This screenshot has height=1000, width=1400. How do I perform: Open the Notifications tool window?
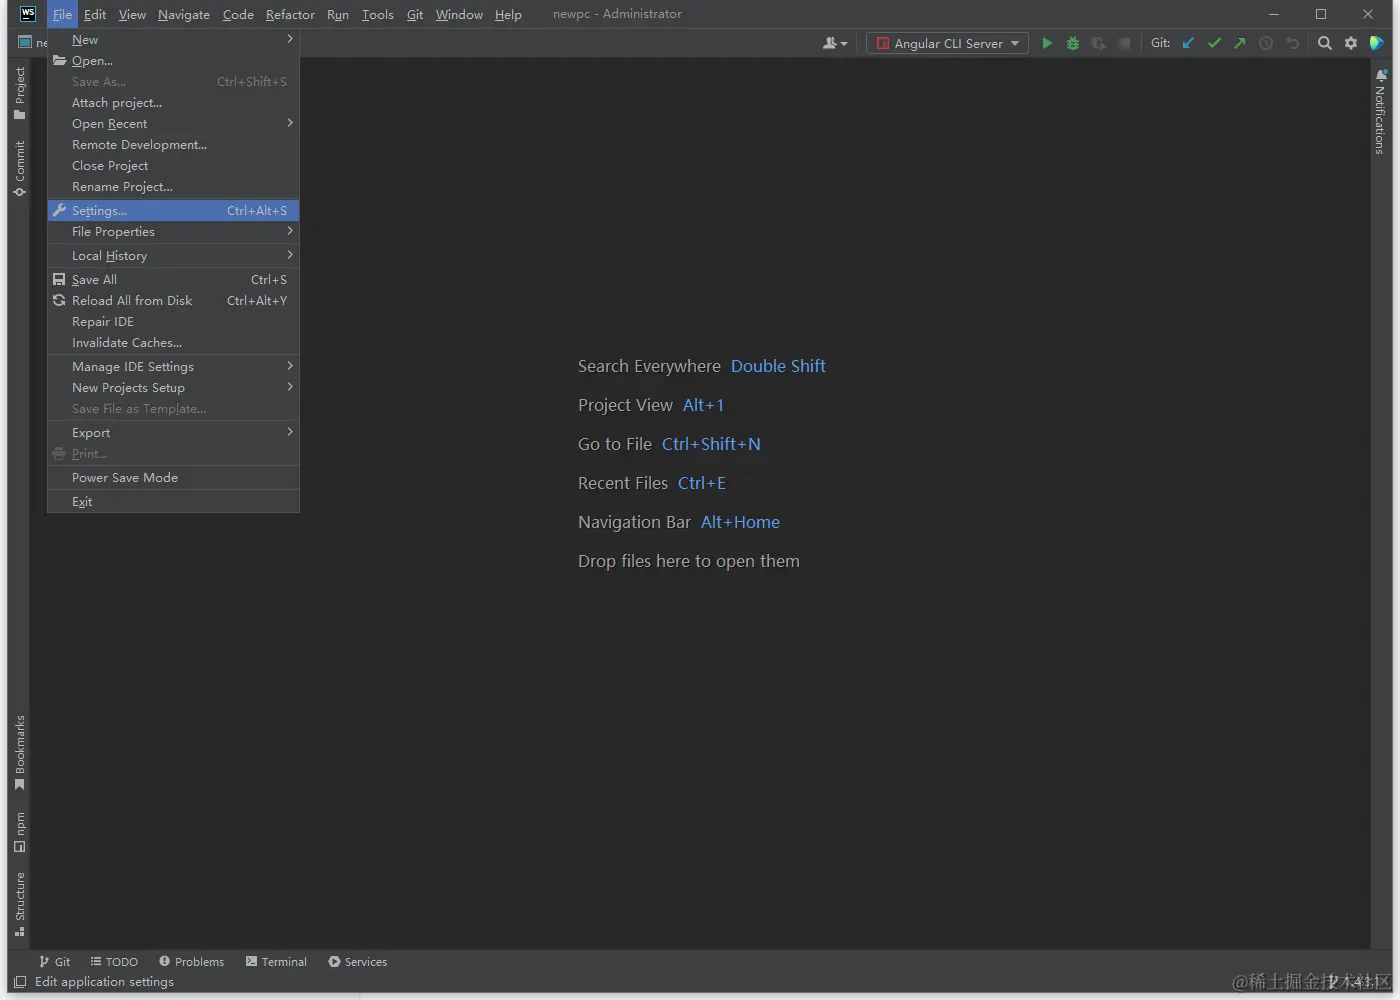pyautogui.click(x=1381, y=111)
